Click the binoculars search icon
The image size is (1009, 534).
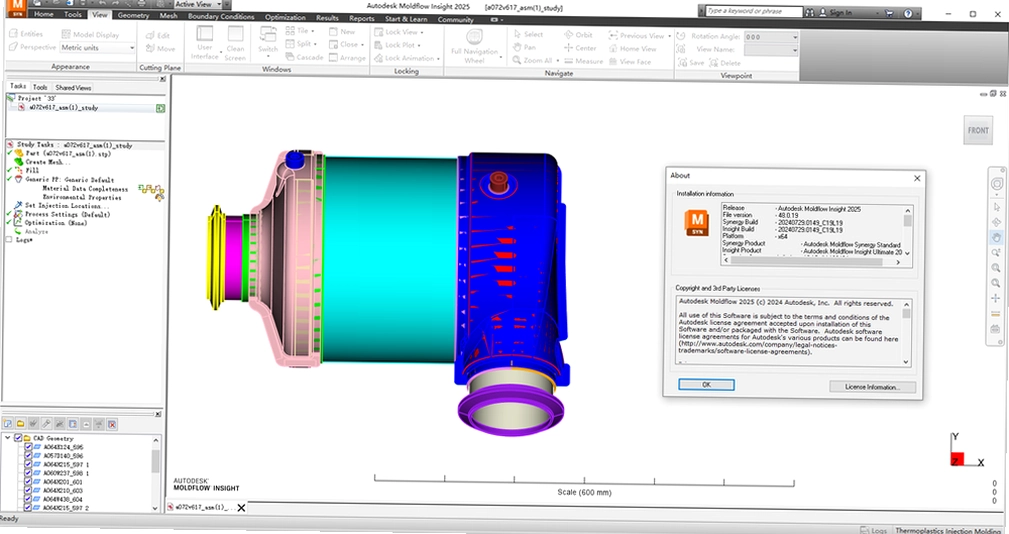(809, 12)
